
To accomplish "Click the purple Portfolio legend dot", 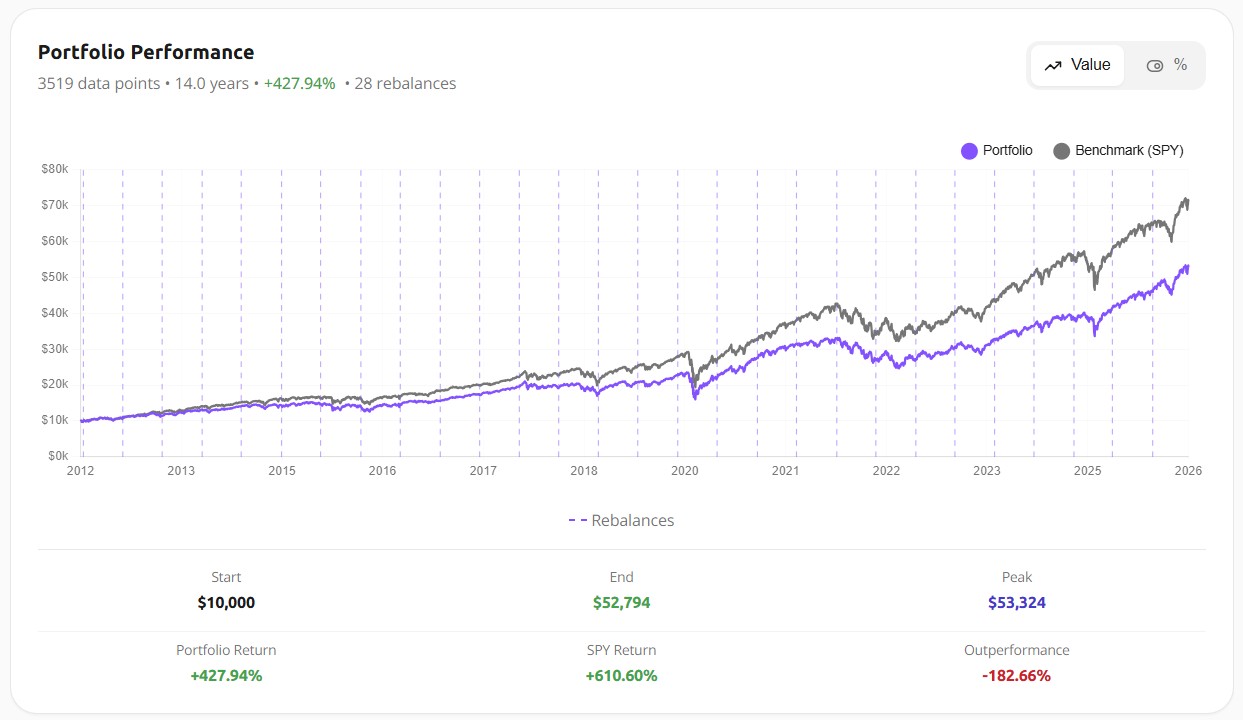I will pos(969,151).
